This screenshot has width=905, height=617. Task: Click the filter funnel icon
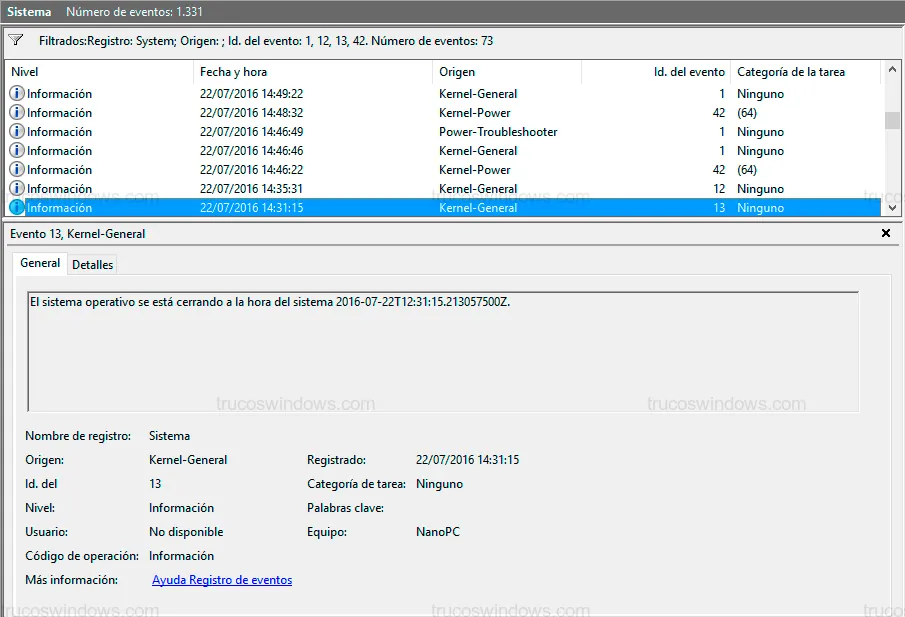click(16, 41)
